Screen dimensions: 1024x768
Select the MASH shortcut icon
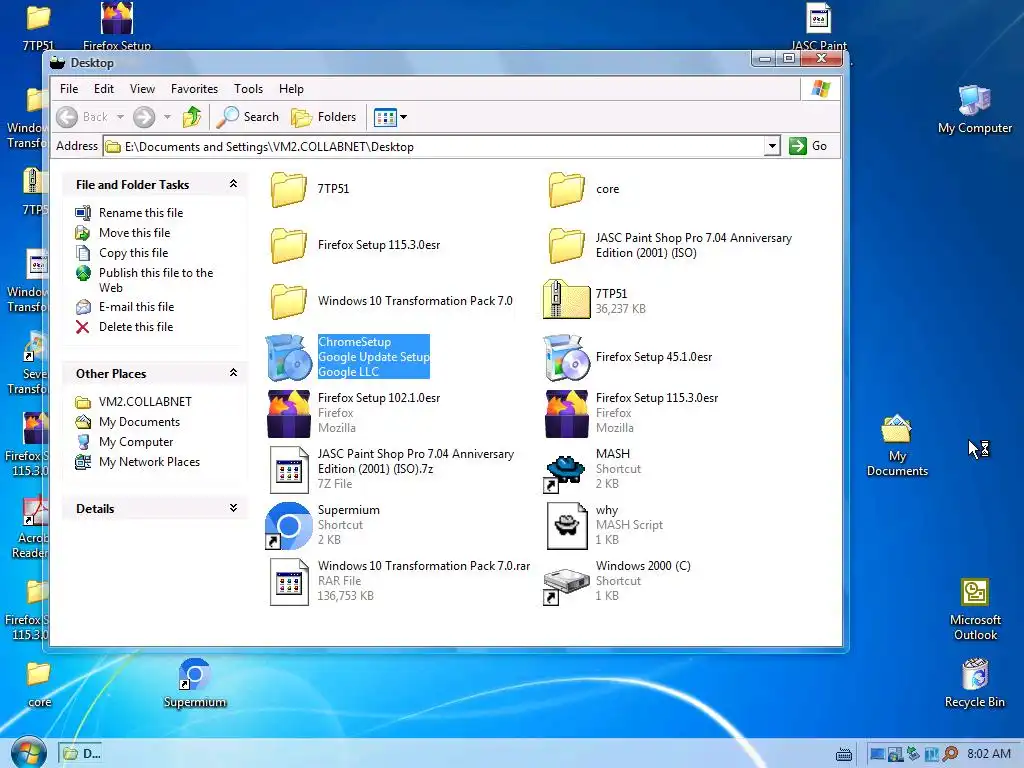pyautogui.click(x=564, y=472)
